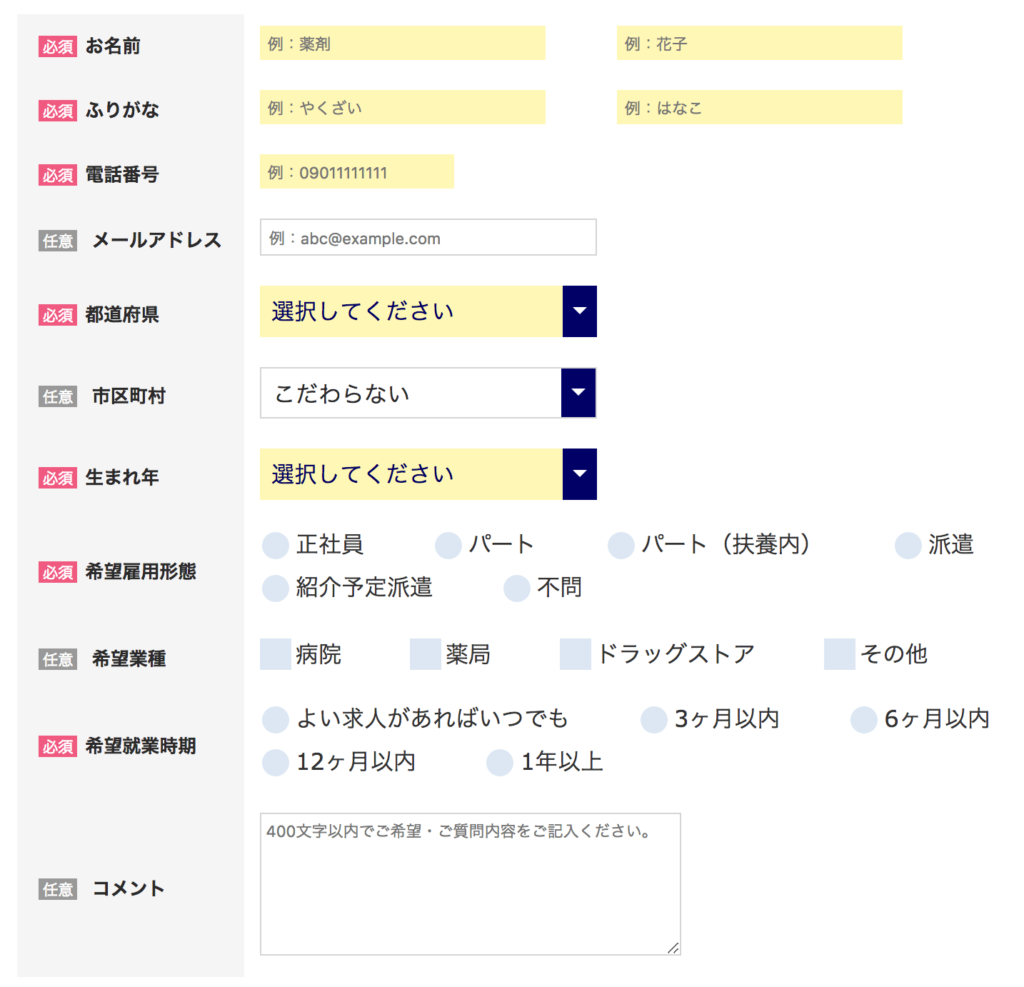
Task: Click the last name field showing 例：薬剤
Action: tap(402, 43)
